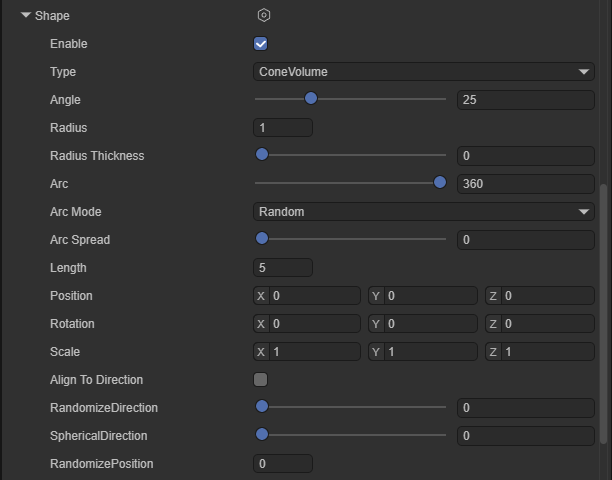Click the Radius input field
This screenshot has height=480, width=612.
point(284,128)
